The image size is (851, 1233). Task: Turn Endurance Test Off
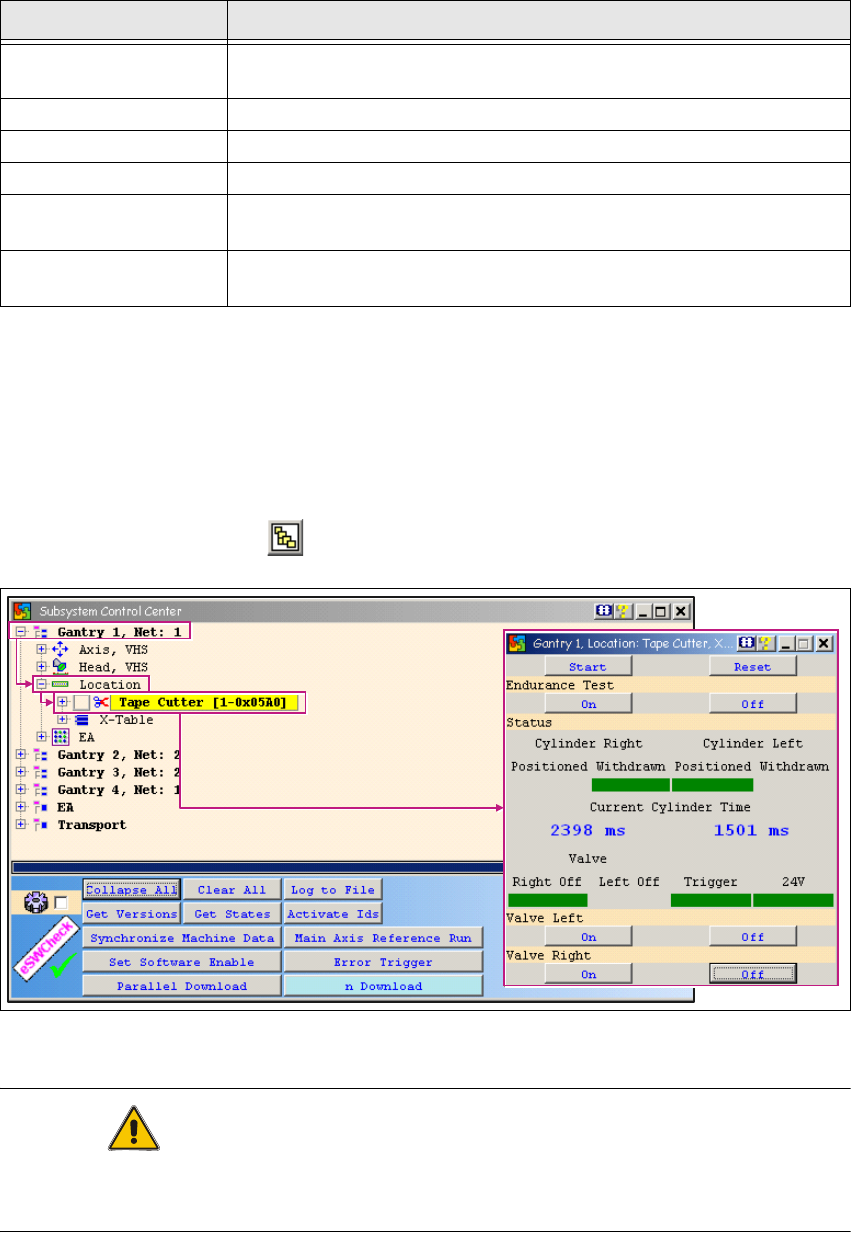point(753,704)
